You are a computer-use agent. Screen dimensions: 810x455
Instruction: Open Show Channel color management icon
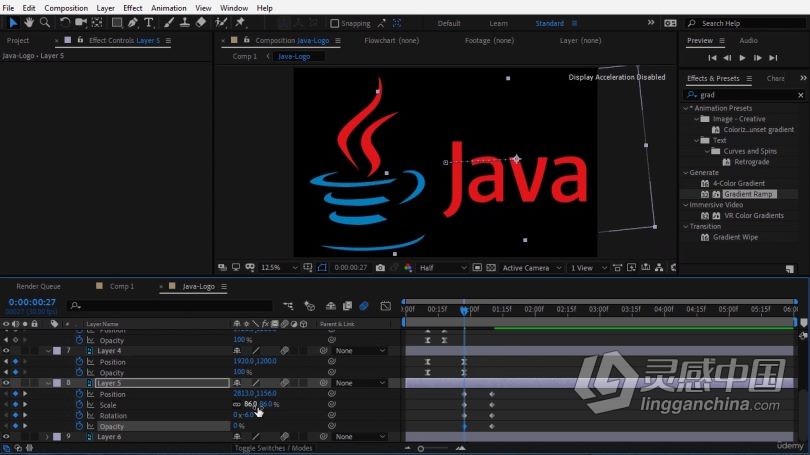click(x=408, y=268)
